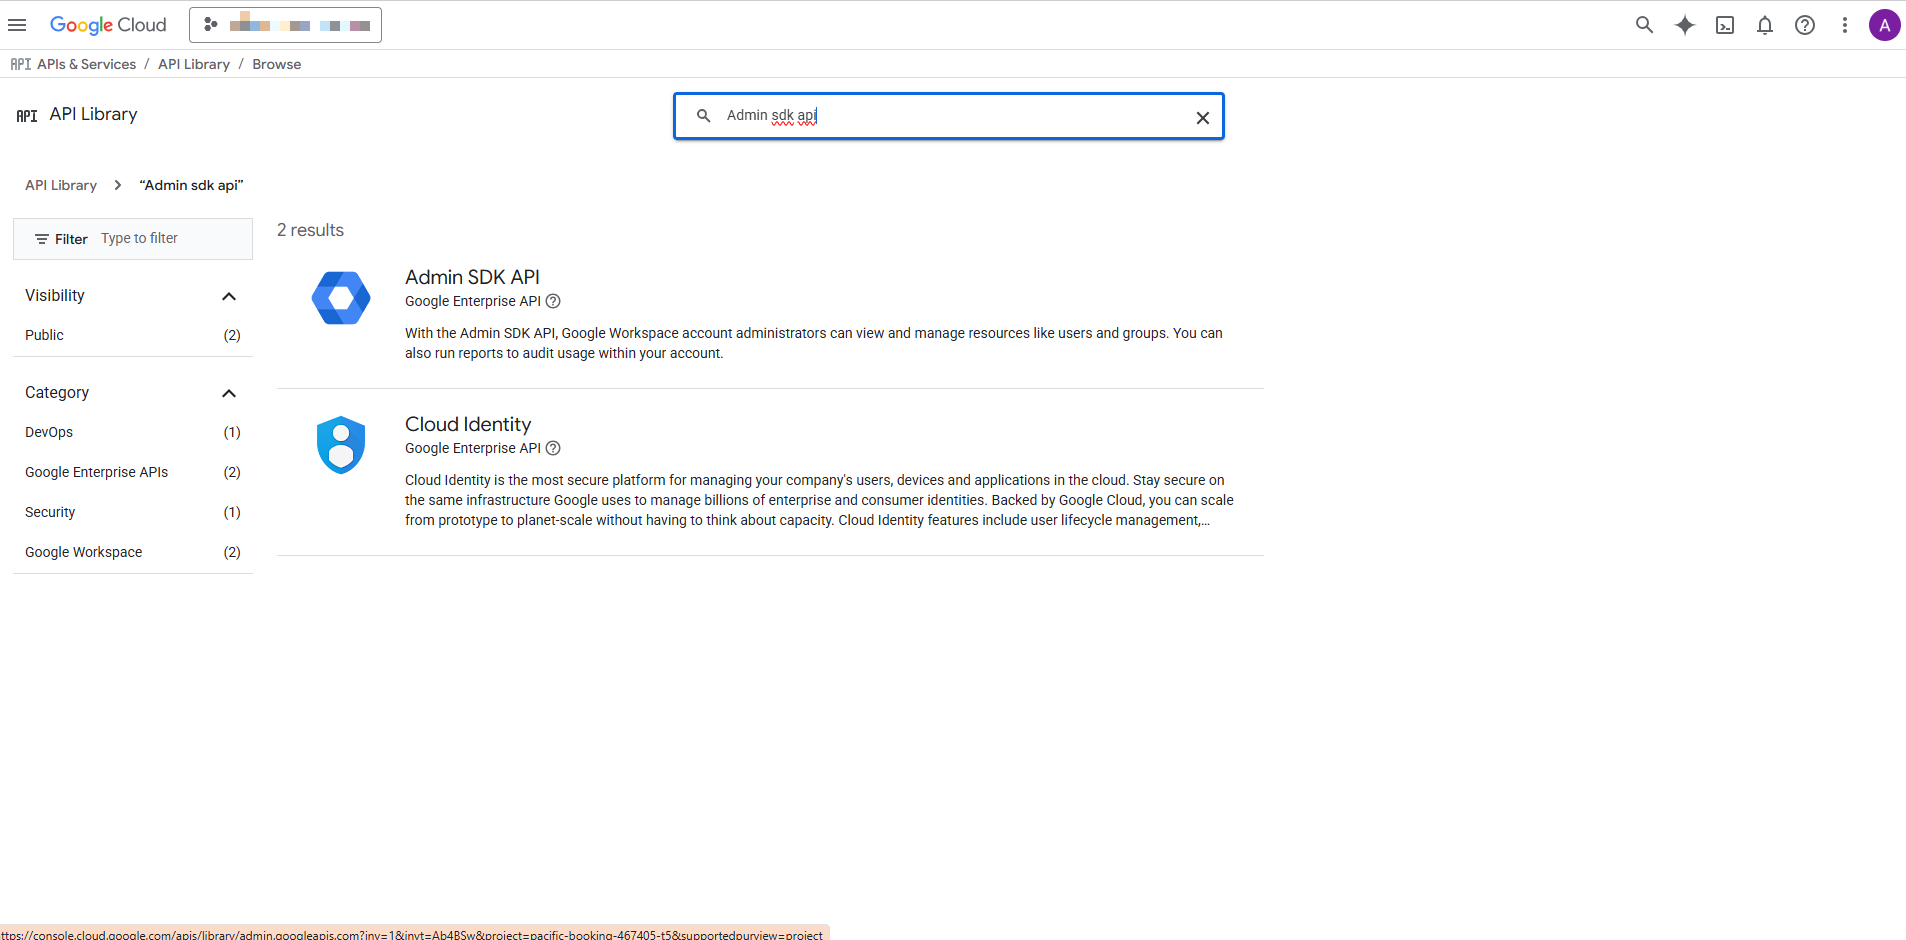Focus the Type to filter field

pos(170,239)
